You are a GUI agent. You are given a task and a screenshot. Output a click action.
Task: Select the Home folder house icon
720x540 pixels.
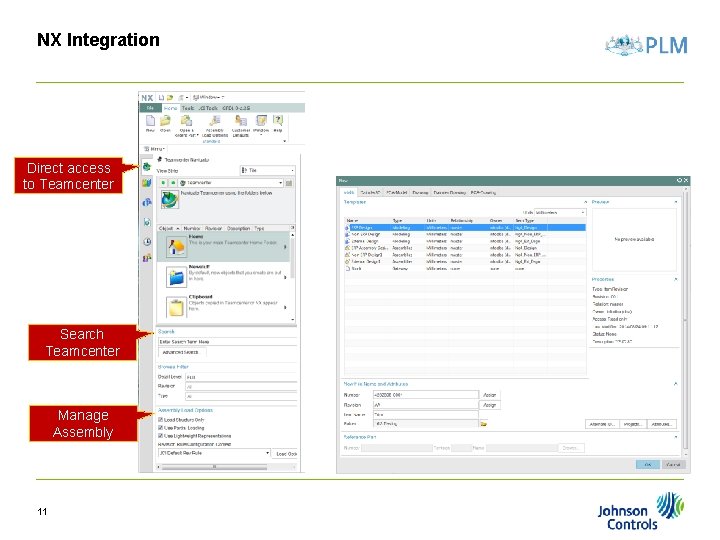point(176,247)
